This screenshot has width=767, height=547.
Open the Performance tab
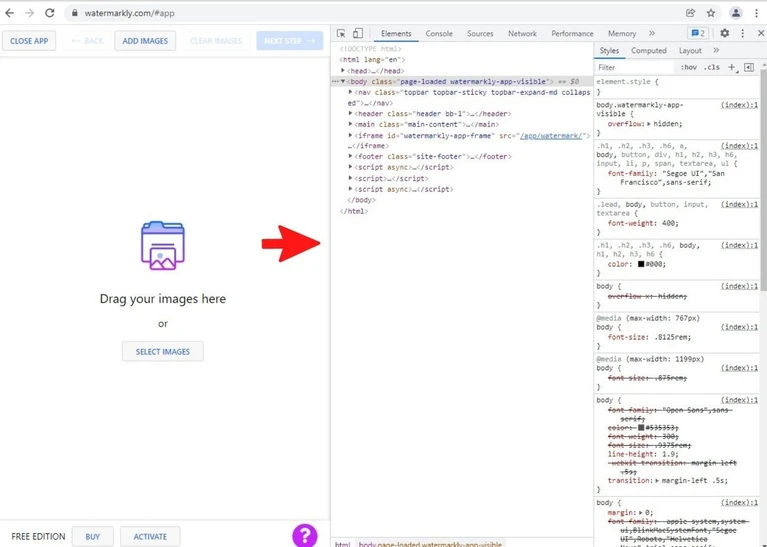(x=572, y=34)
